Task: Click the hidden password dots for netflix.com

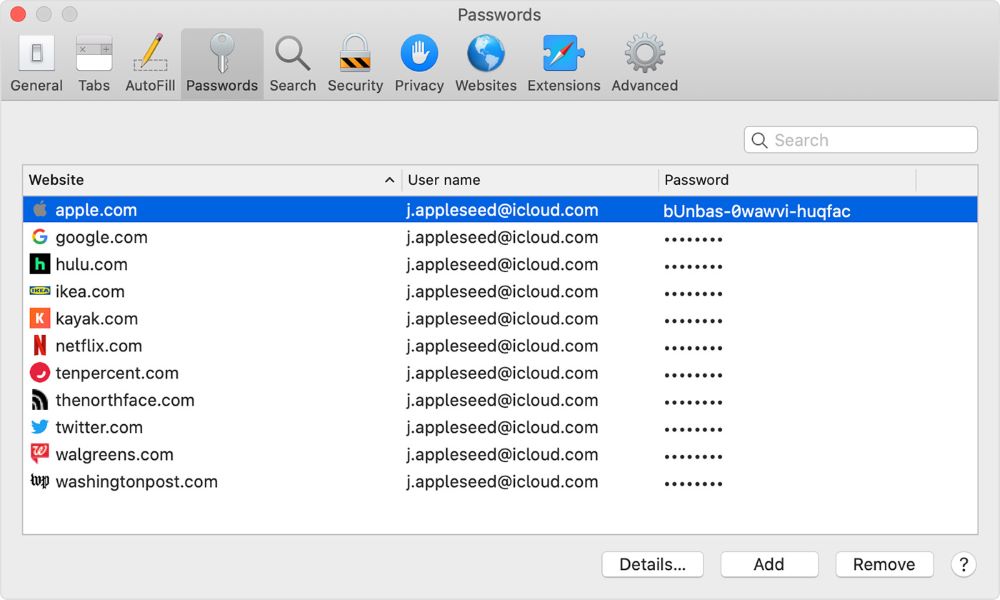Action: [693, 348]
